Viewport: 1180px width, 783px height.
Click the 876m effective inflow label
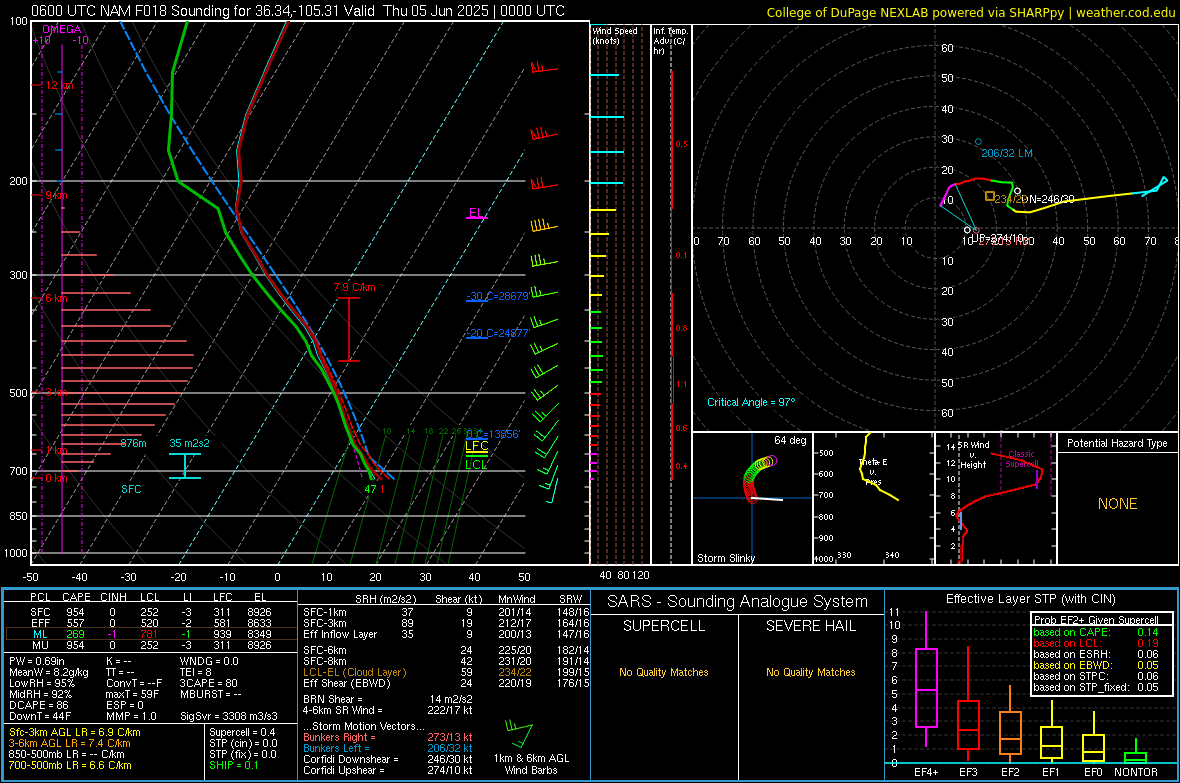click(133, 443)
